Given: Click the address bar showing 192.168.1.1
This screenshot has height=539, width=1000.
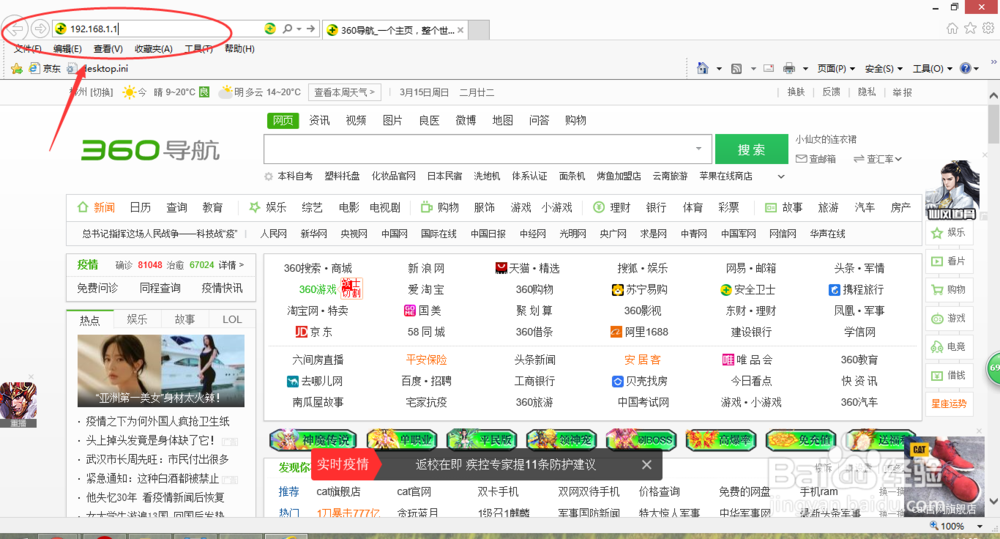Looking at the screenshot, I should (157, 29).
